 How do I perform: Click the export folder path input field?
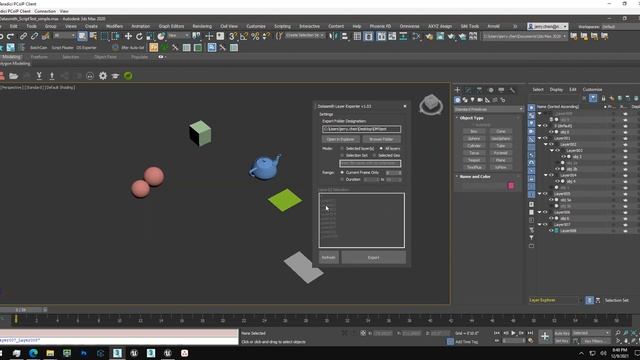click(361, 129)
